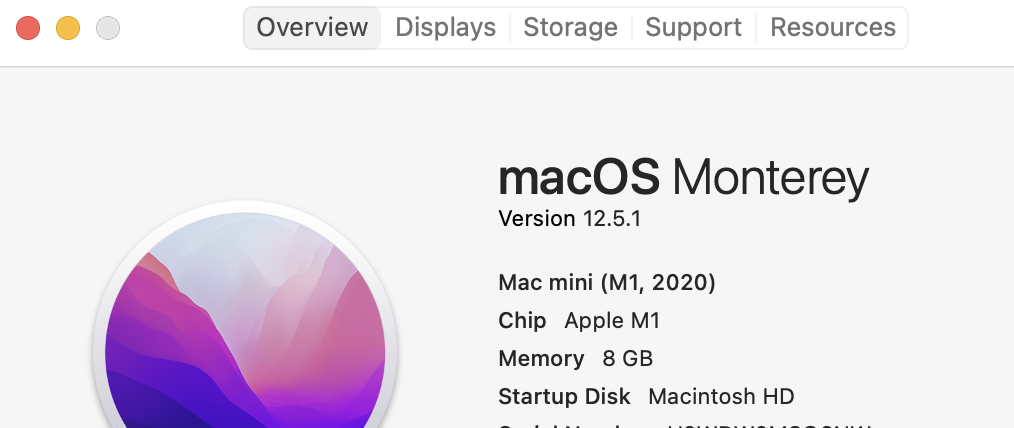Screen dimensions: 1014x428
Task: Select the Mac mini (M1, 2020) model text
Action: click(x=606, y=283)
